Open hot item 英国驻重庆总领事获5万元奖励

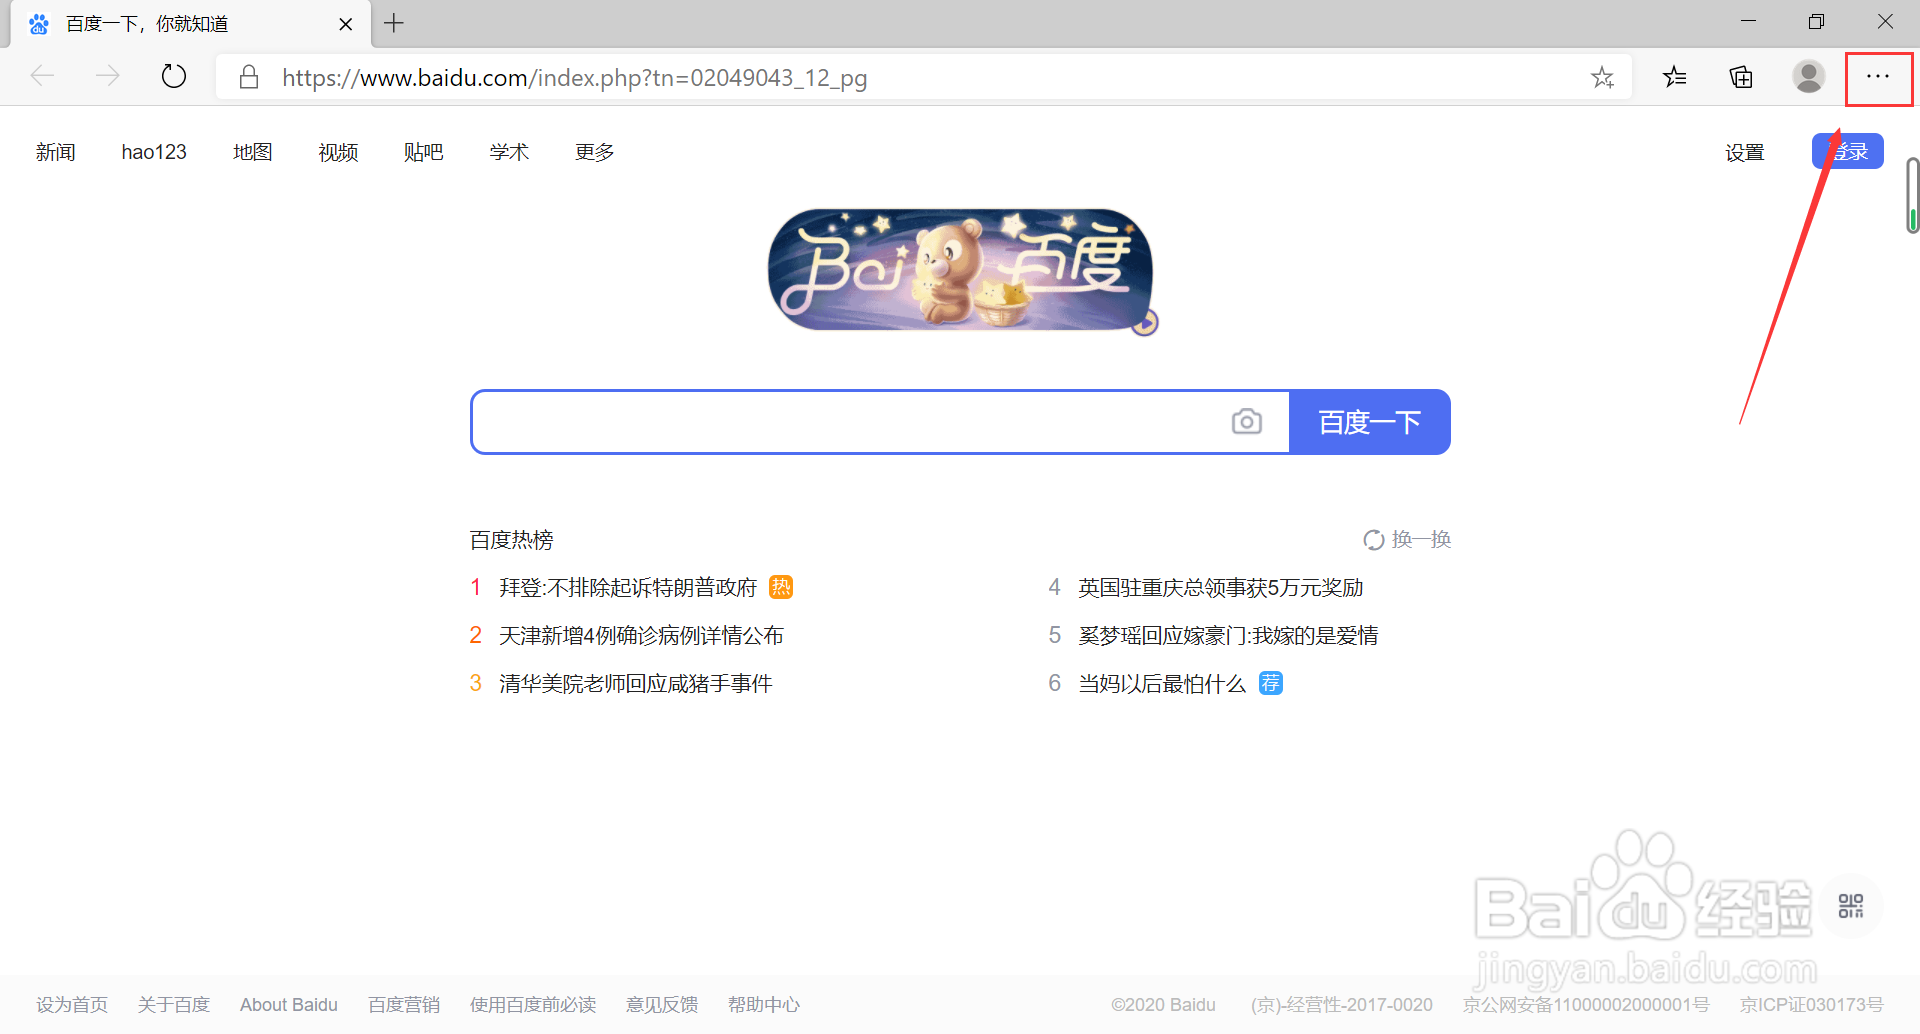[x=1221, y=588]
